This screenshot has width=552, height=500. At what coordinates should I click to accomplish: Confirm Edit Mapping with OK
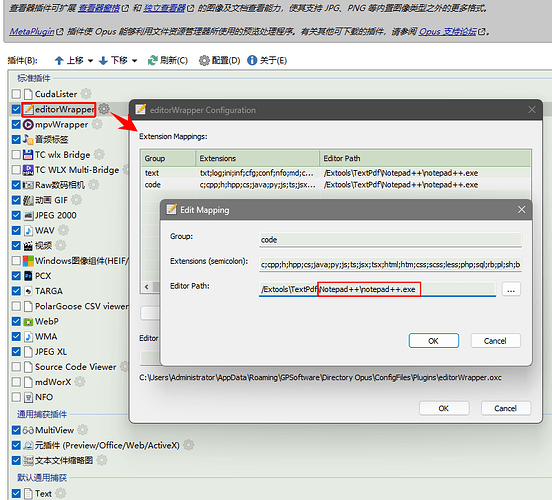(433, 340)
